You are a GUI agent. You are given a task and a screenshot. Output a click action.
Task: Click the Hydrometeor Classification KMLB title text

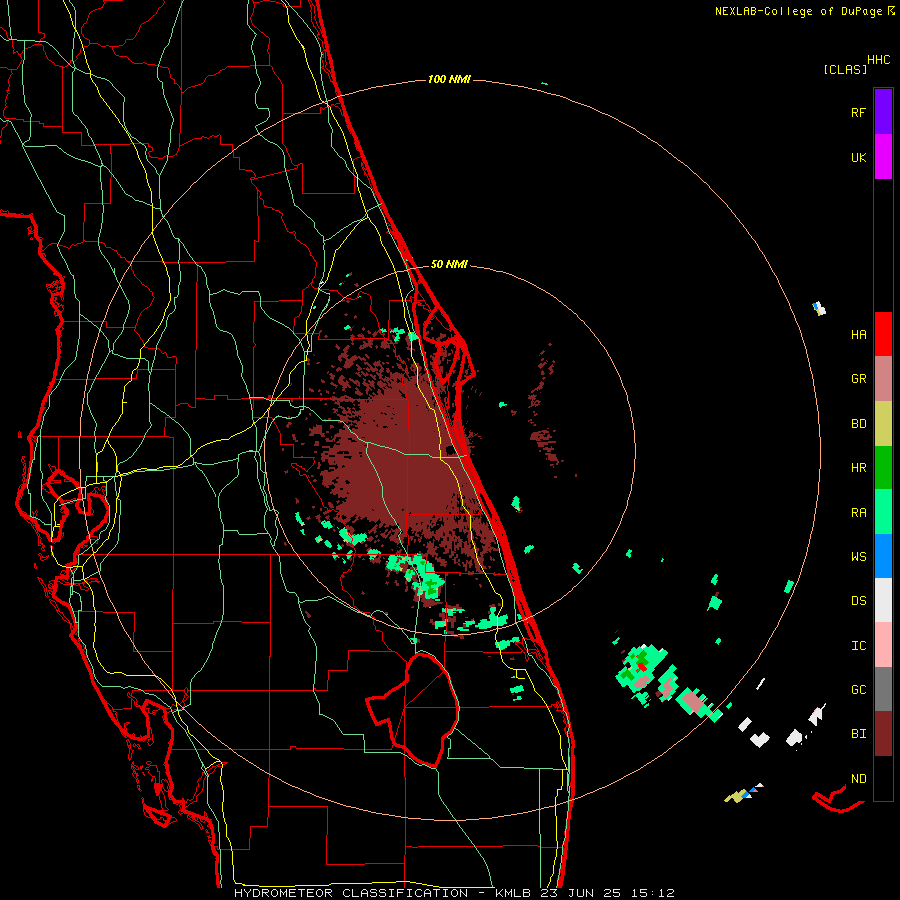454,893
